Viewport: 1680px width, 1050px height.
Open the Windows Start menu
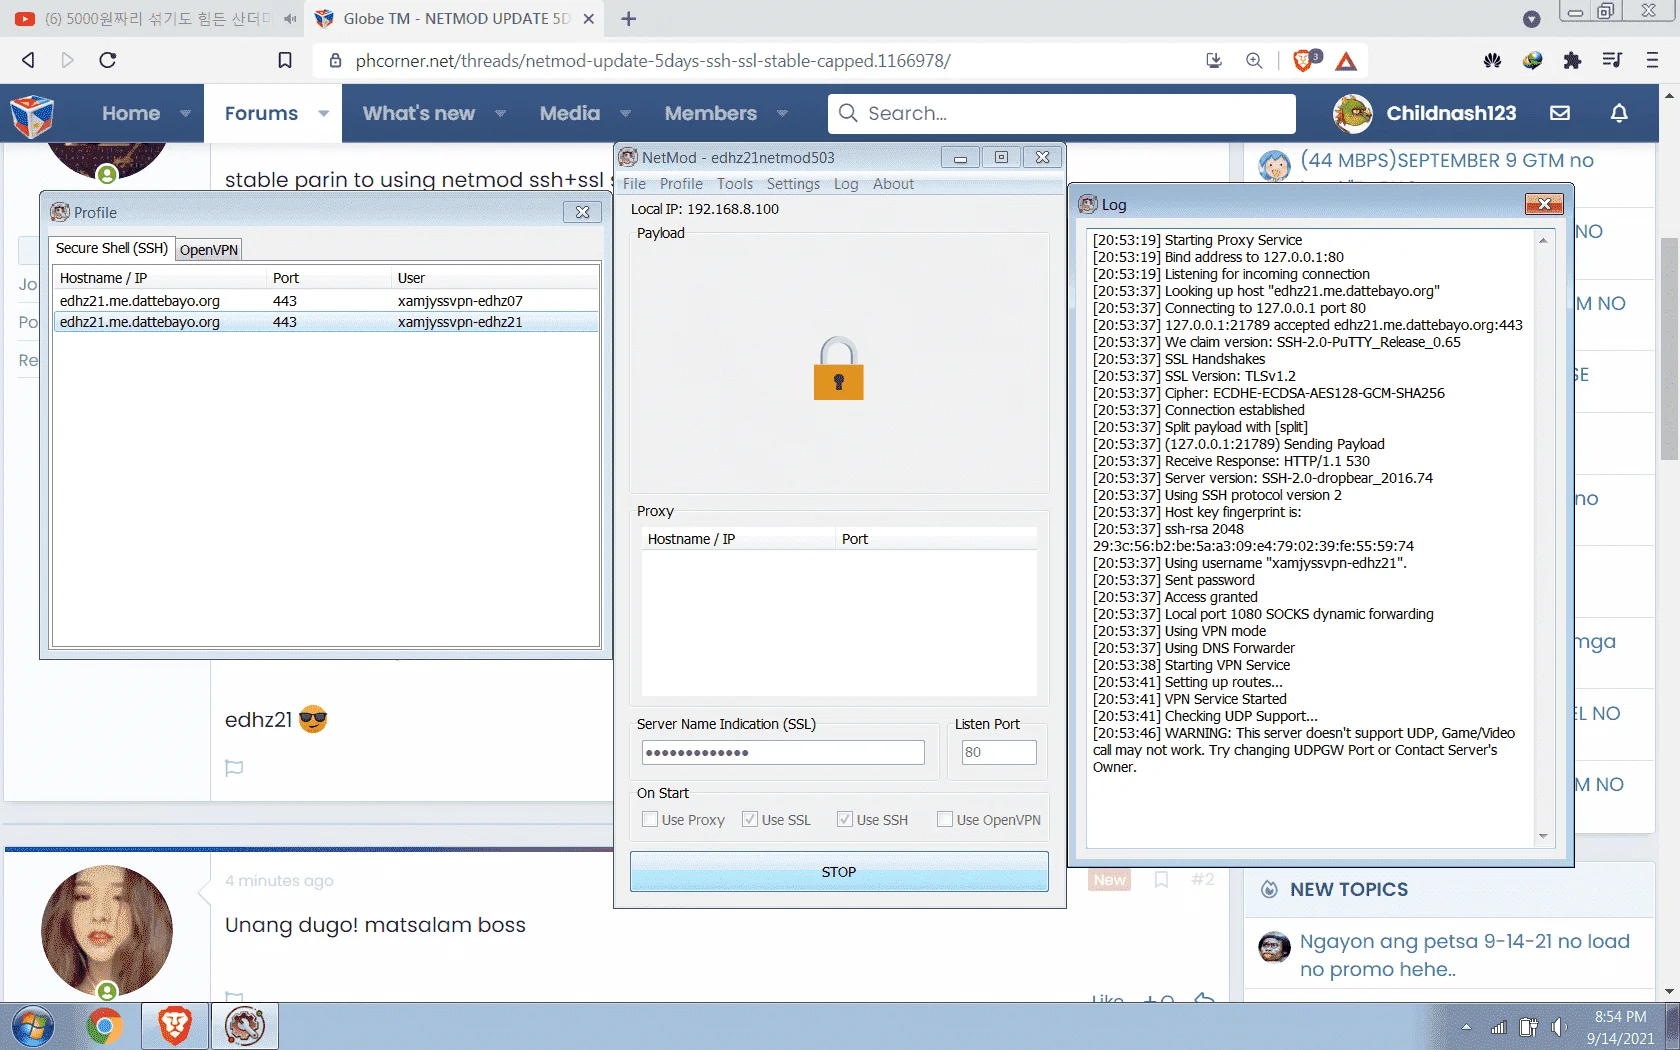pos(32,1026)
